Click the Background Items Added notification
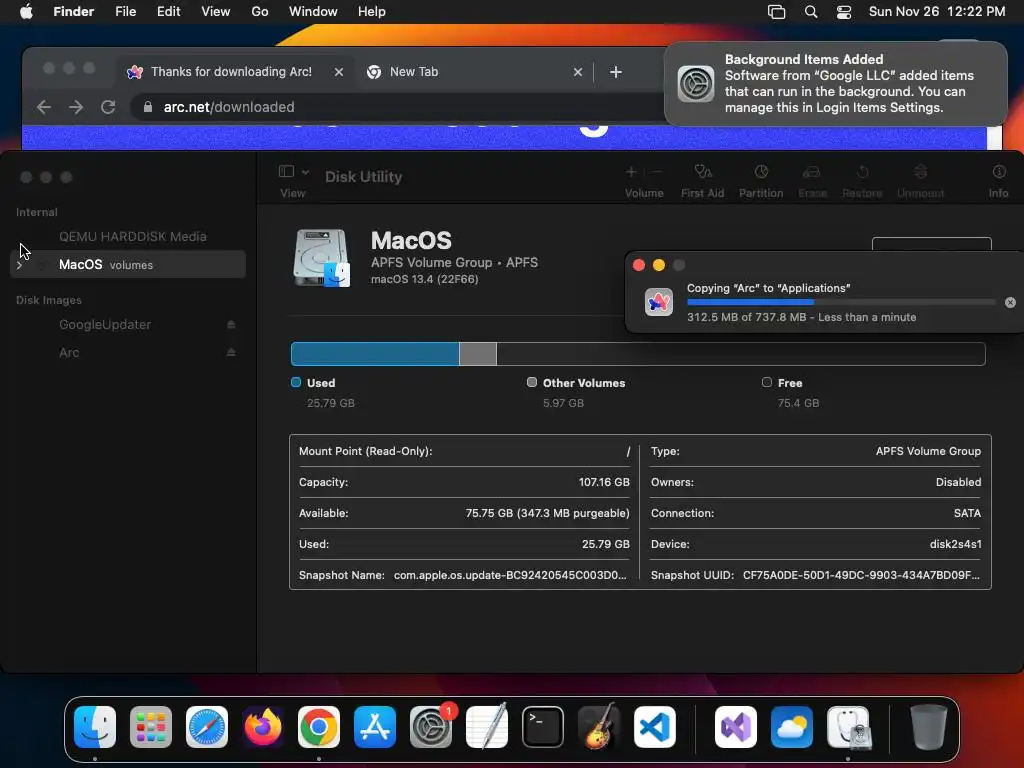 [836, 84]
